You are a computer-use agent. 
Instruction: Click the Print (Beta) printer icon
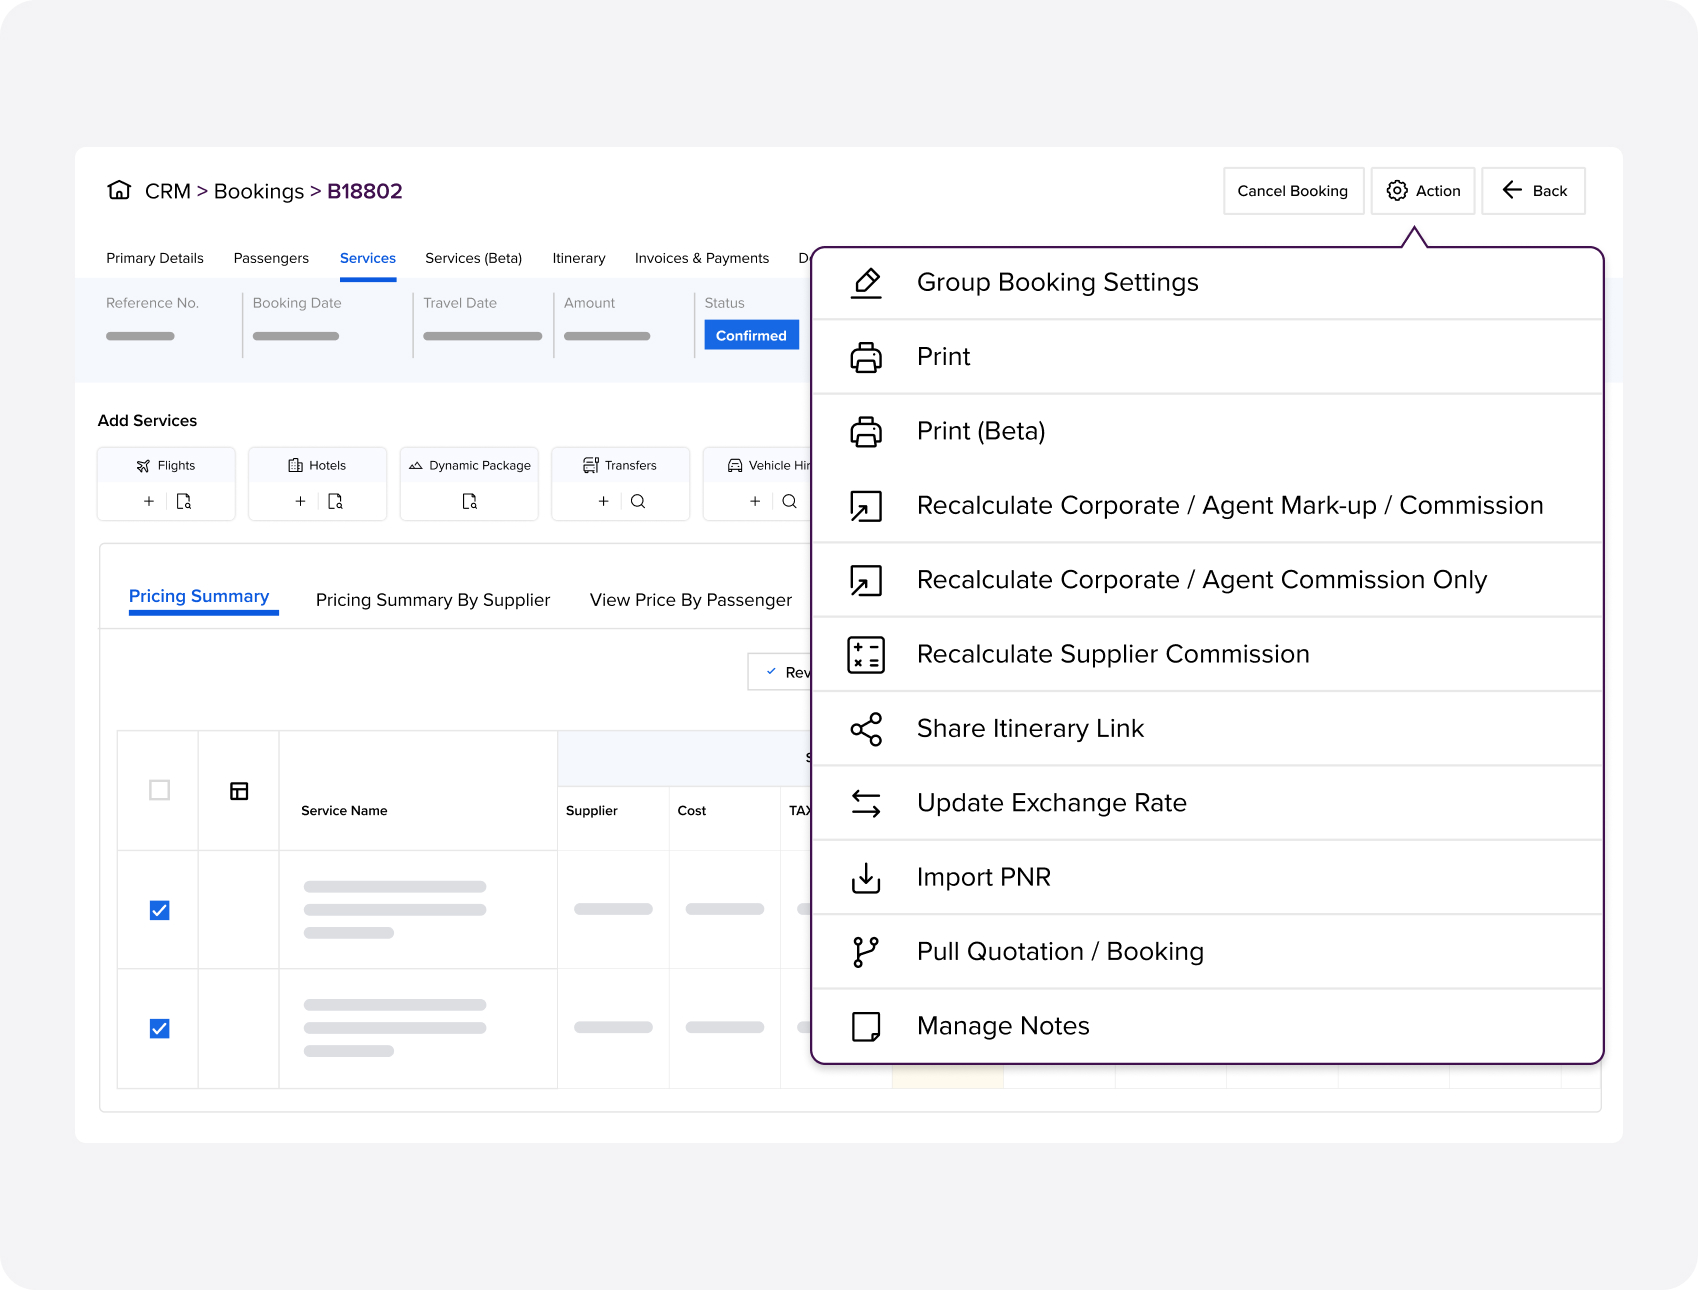[x=866, y=431]
